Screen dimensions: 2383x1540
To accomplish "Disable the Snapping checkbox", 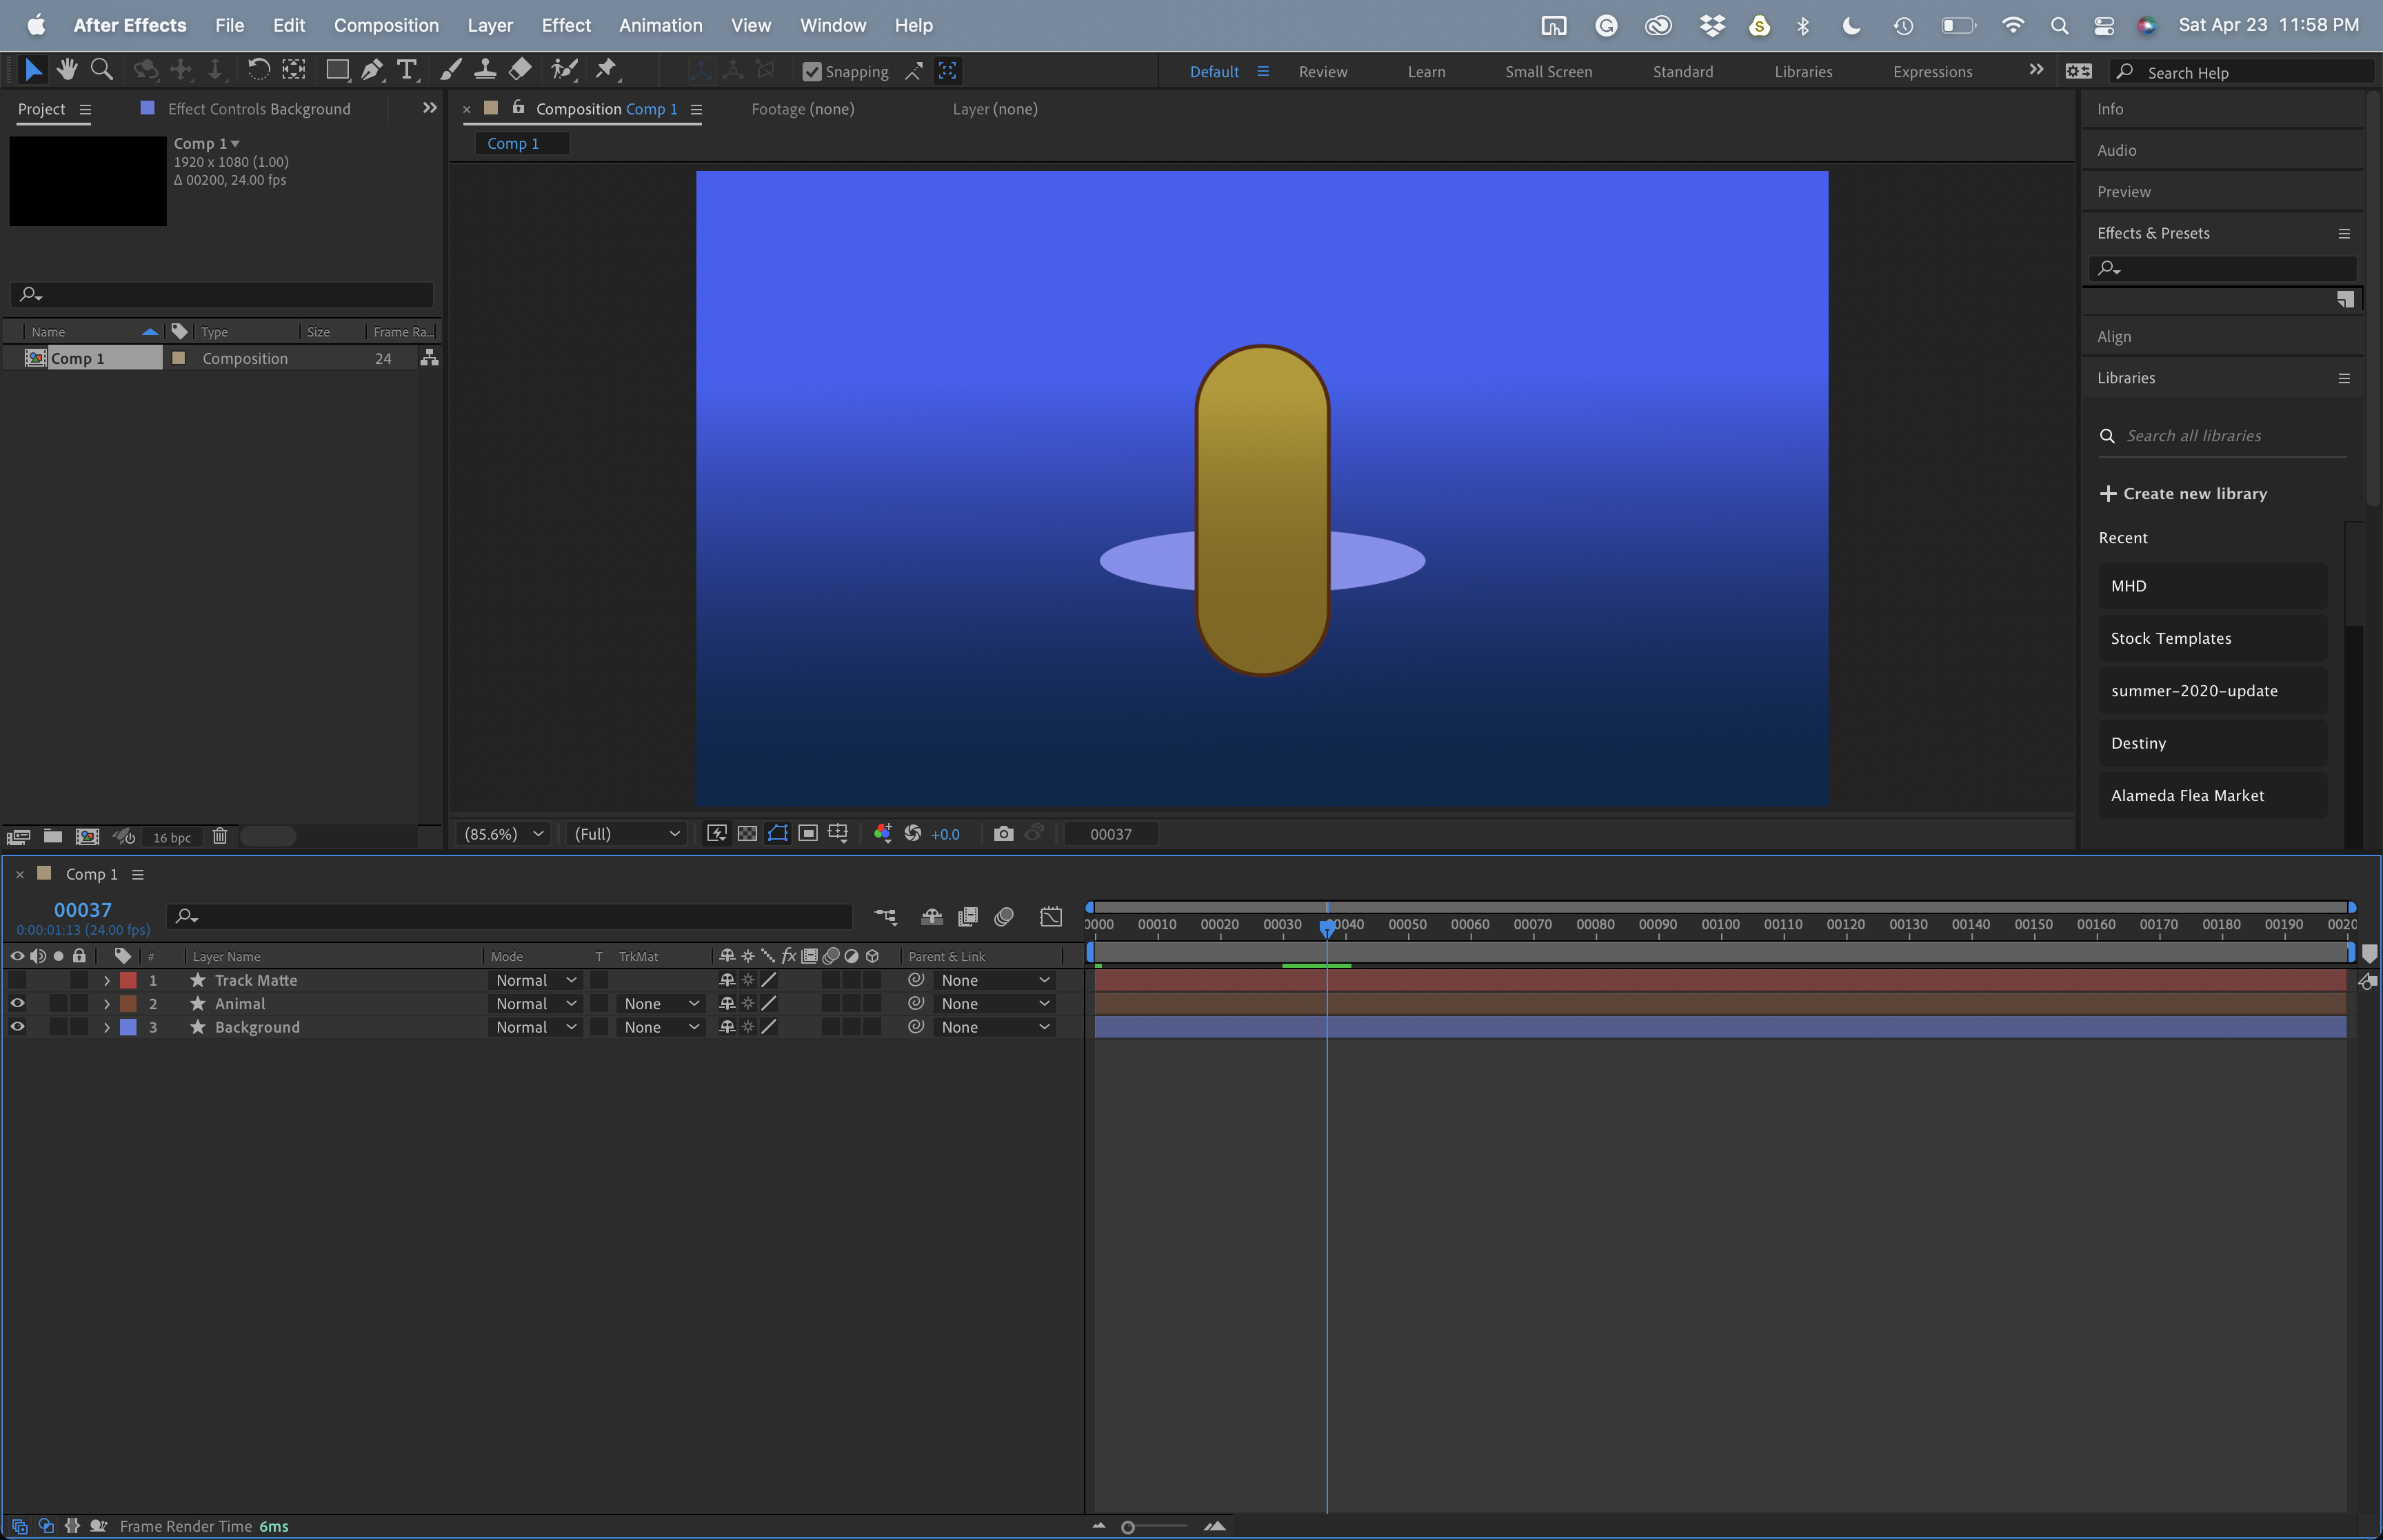I will point(812,71).
